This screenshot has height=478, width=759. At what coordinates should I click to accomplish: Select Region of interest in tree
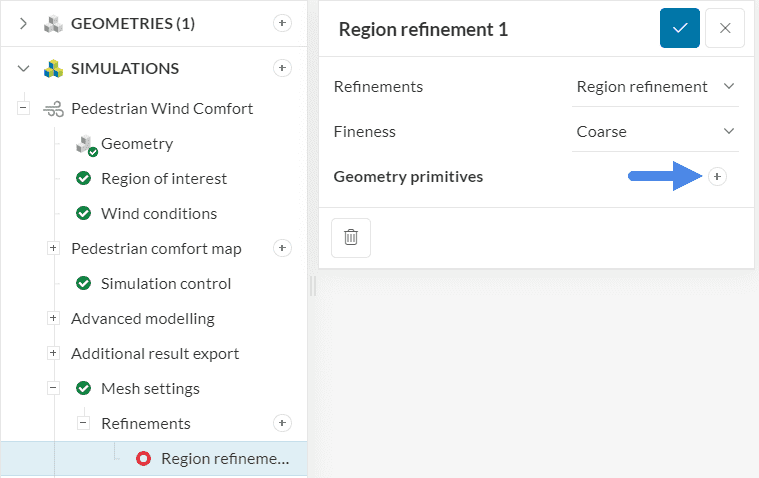click(163, 179)
